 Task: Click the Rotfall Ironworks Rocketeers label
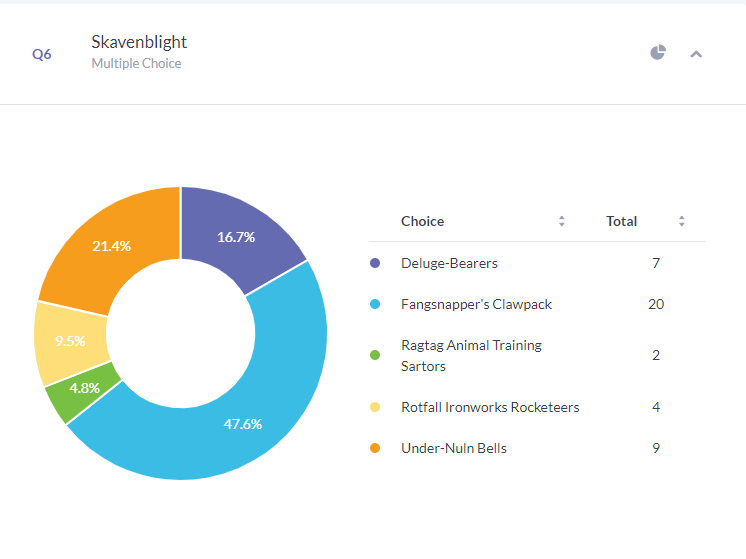pyautogui.click(x=490, y=407)
